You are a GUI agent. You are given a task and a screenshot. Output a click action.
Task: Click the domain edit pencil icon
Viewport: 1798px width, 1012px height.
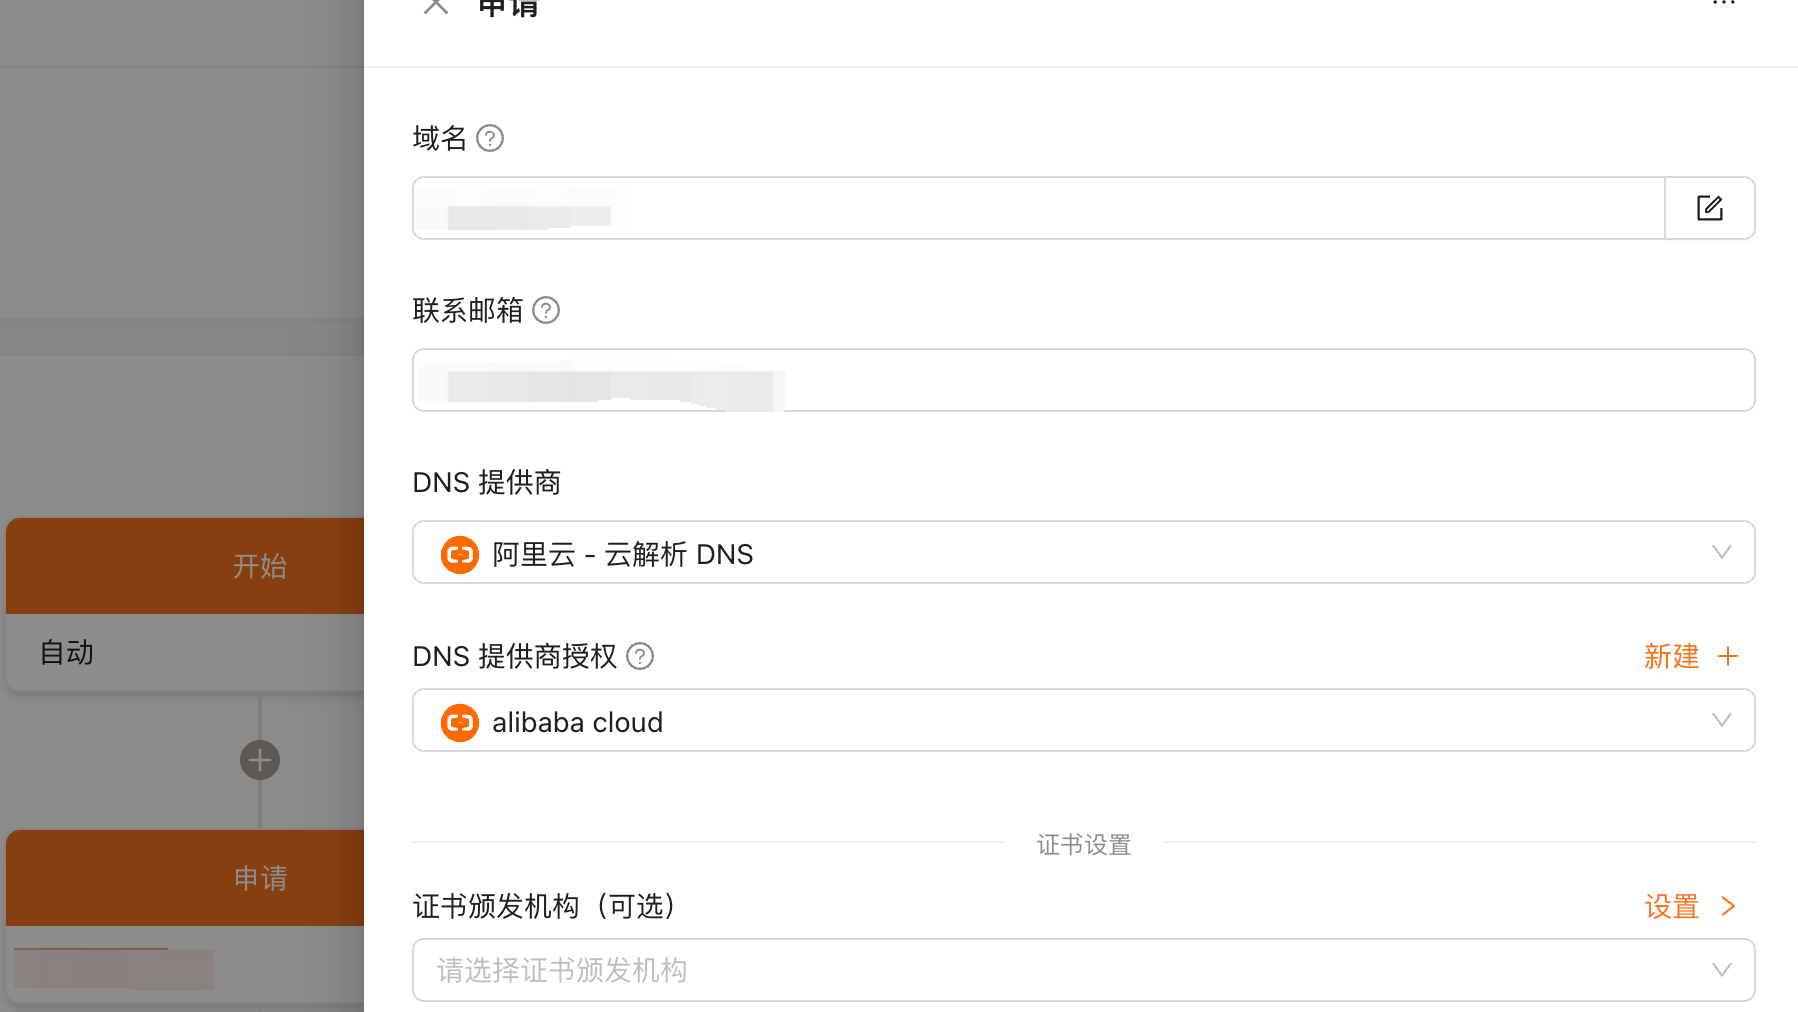(1709, 208)
